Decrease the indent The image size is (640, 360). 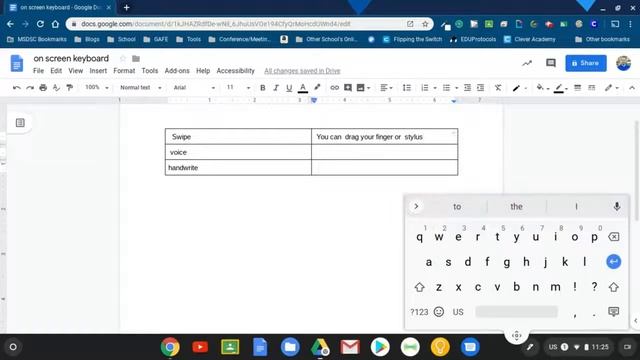click(x=467, y=88)
